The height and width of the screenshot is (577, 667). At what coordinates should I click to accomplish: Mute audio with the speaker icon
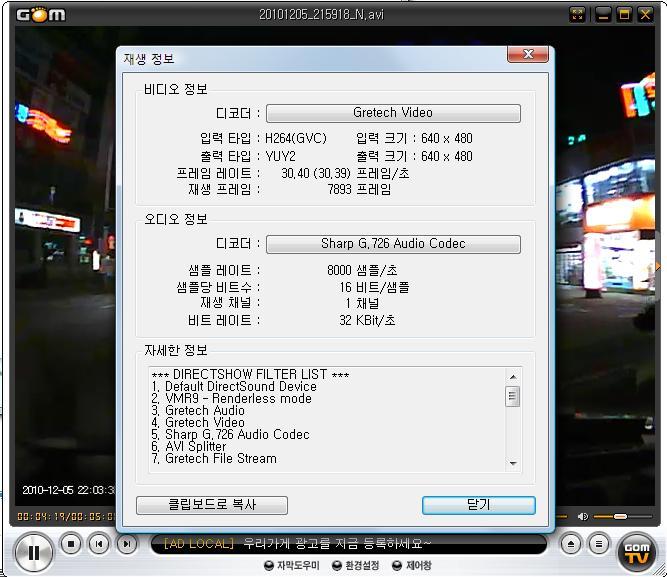[583, 516]
